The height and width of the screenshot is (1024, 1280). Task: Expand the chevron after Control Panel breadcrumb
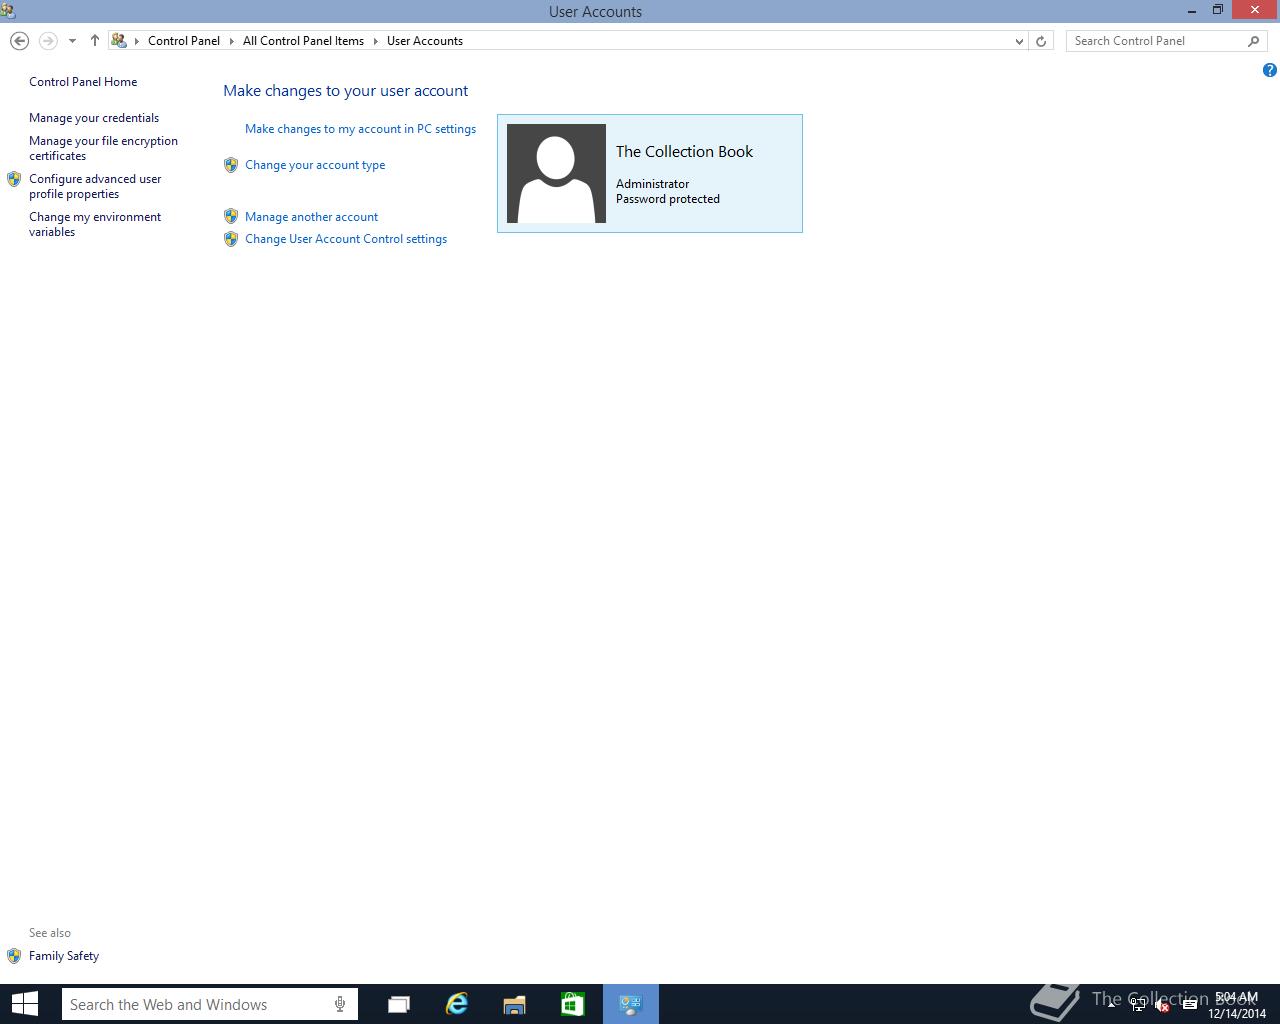point(232,41)
